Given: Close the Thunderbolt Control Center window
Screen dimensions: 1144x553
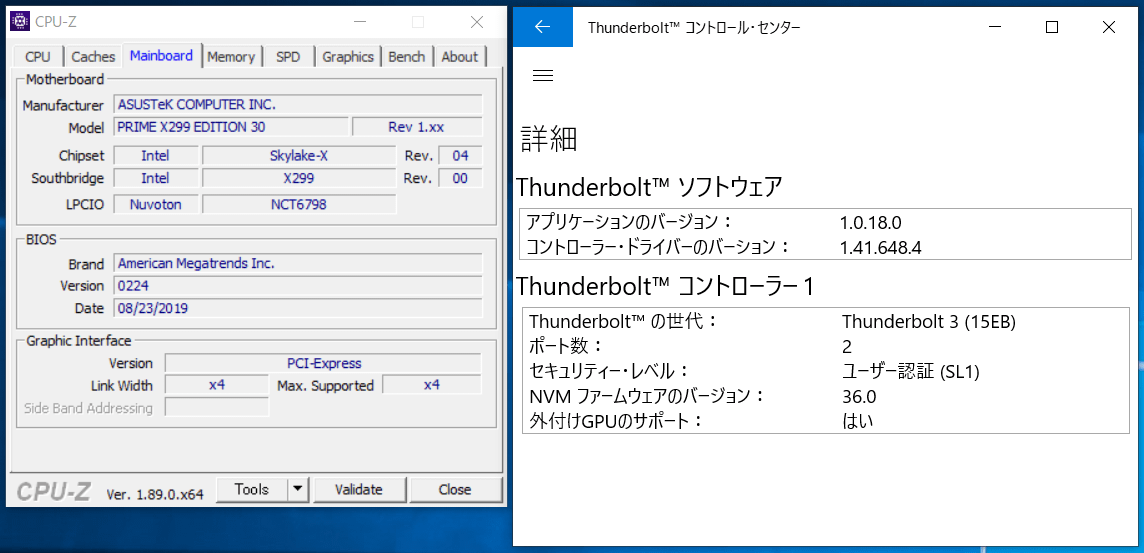Looking at the screenshot, I should 1109,28.
